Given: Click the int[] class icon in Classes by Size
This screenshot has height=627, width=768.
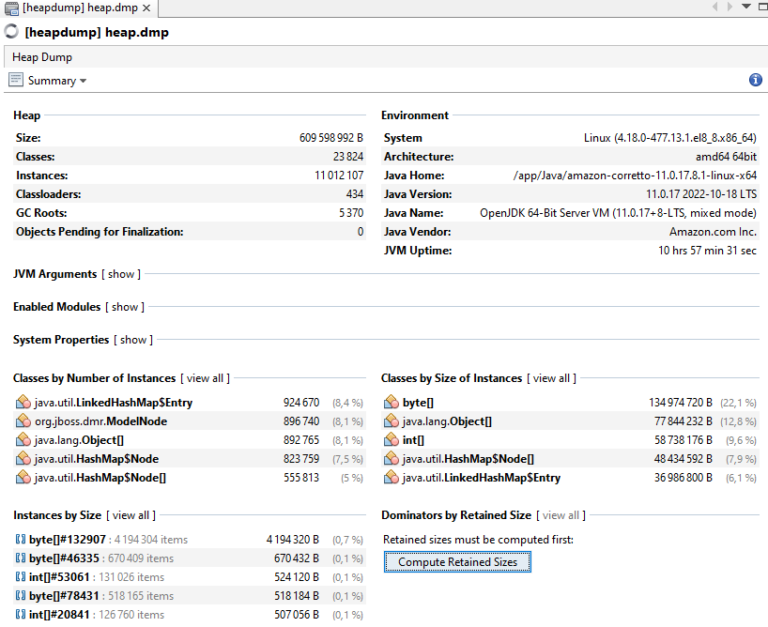Looking at the screenshot, I should click(390, 440).
